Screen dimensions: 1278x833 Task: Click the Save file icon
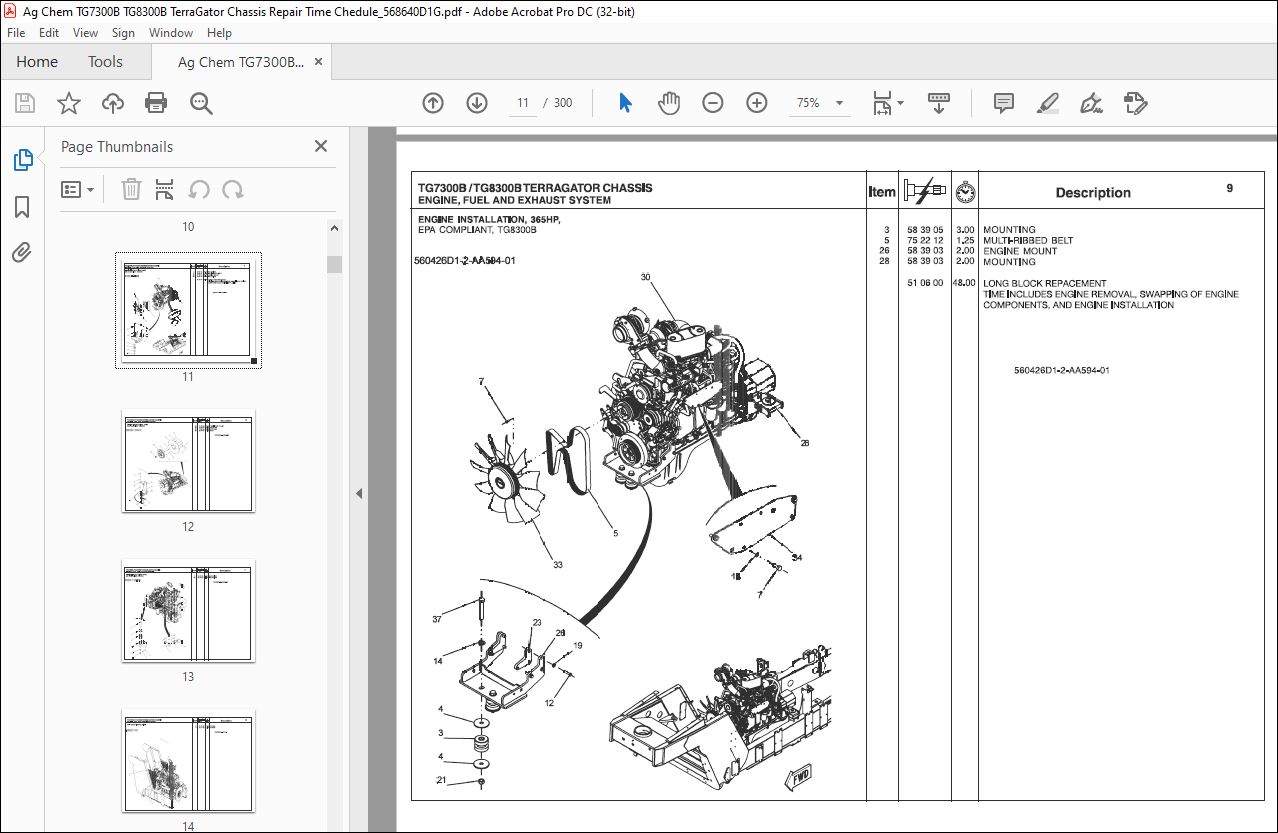pyautogui.click(x=25, y=103)
